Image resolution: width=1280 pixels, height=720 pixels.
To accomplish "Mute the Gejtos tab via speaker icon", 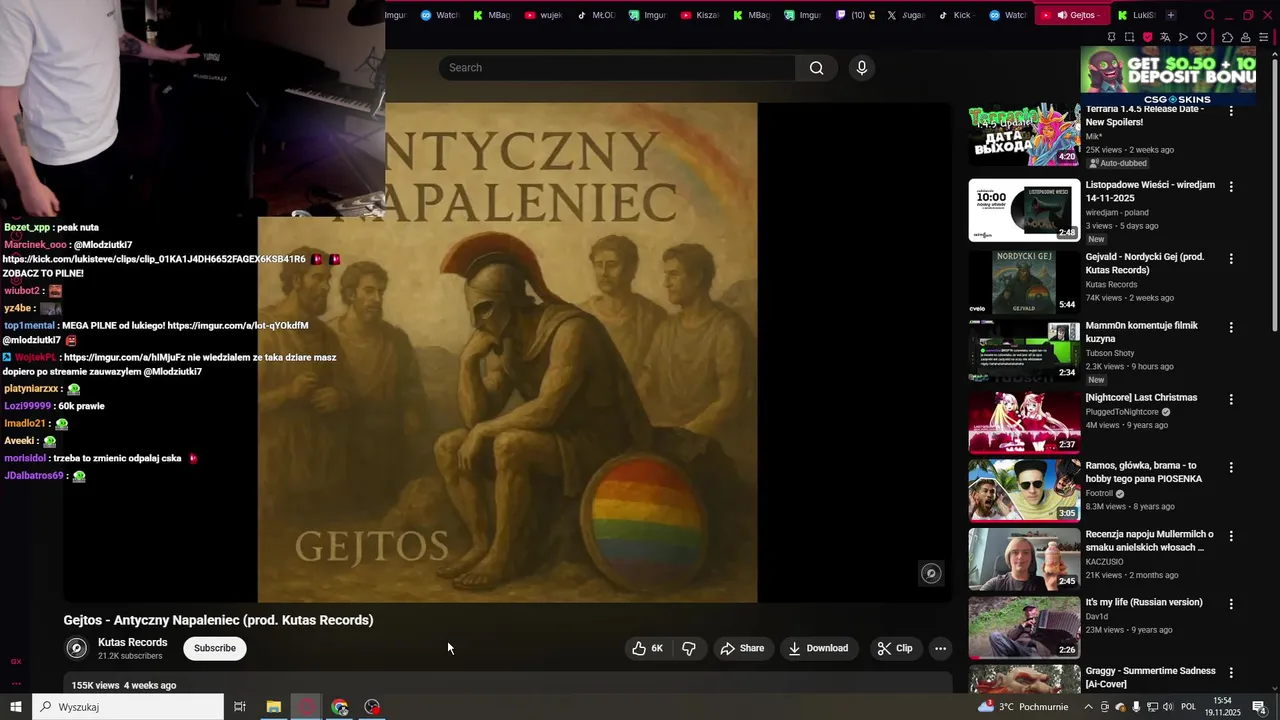I will pyautogui.click(x=1062, y=15).
